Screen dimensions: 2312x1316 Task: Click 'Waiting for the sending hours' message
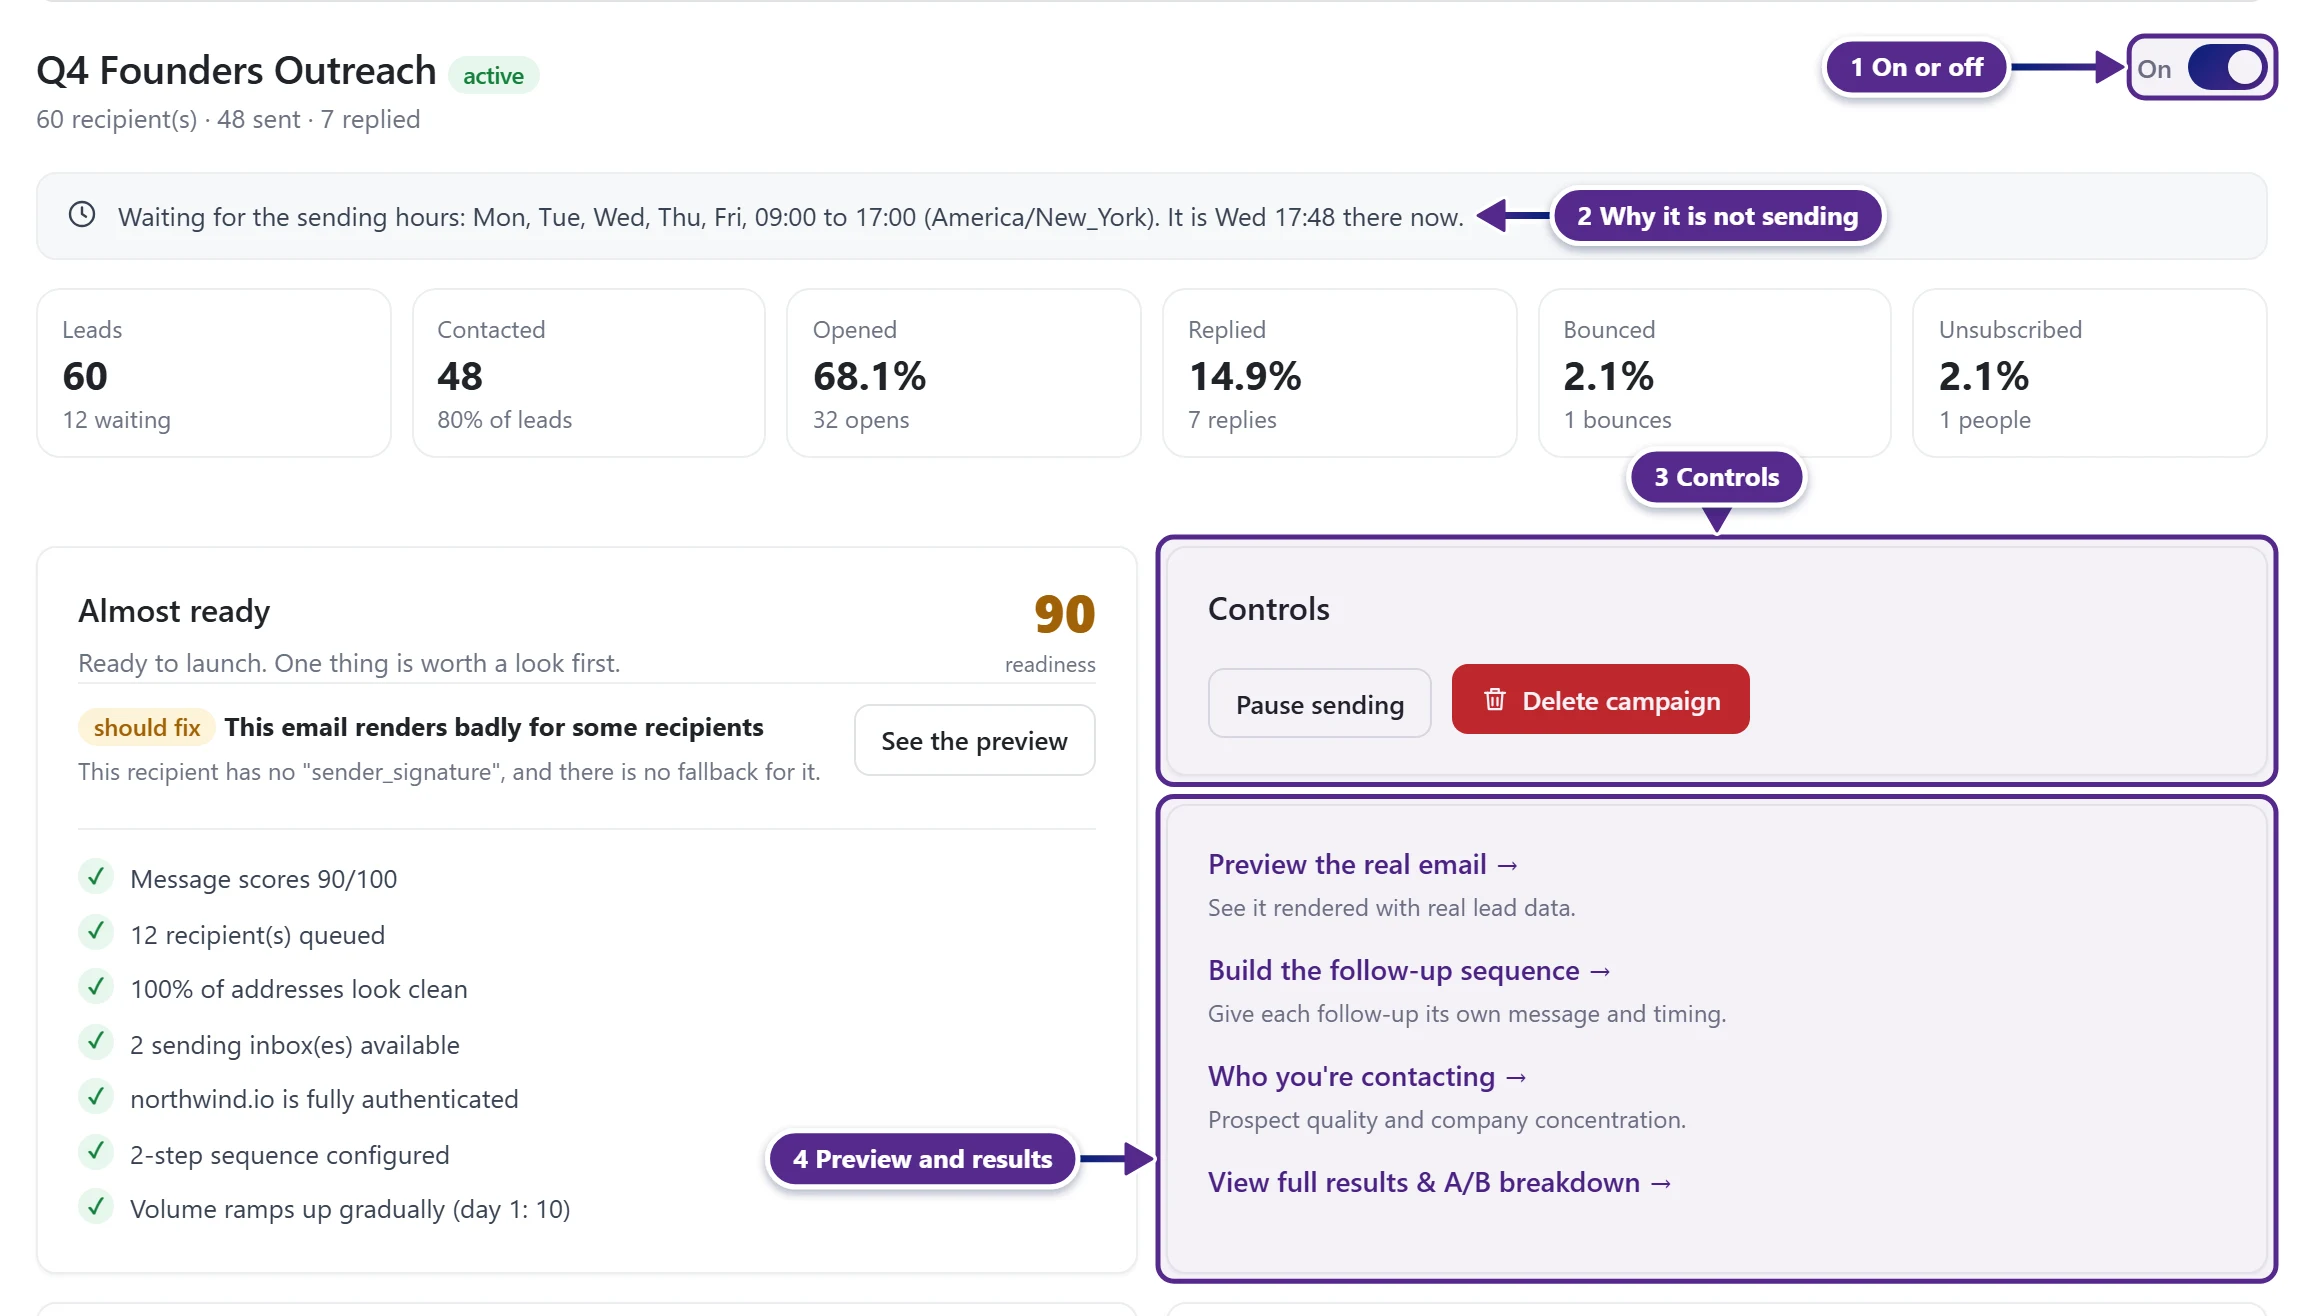(790, 217)
